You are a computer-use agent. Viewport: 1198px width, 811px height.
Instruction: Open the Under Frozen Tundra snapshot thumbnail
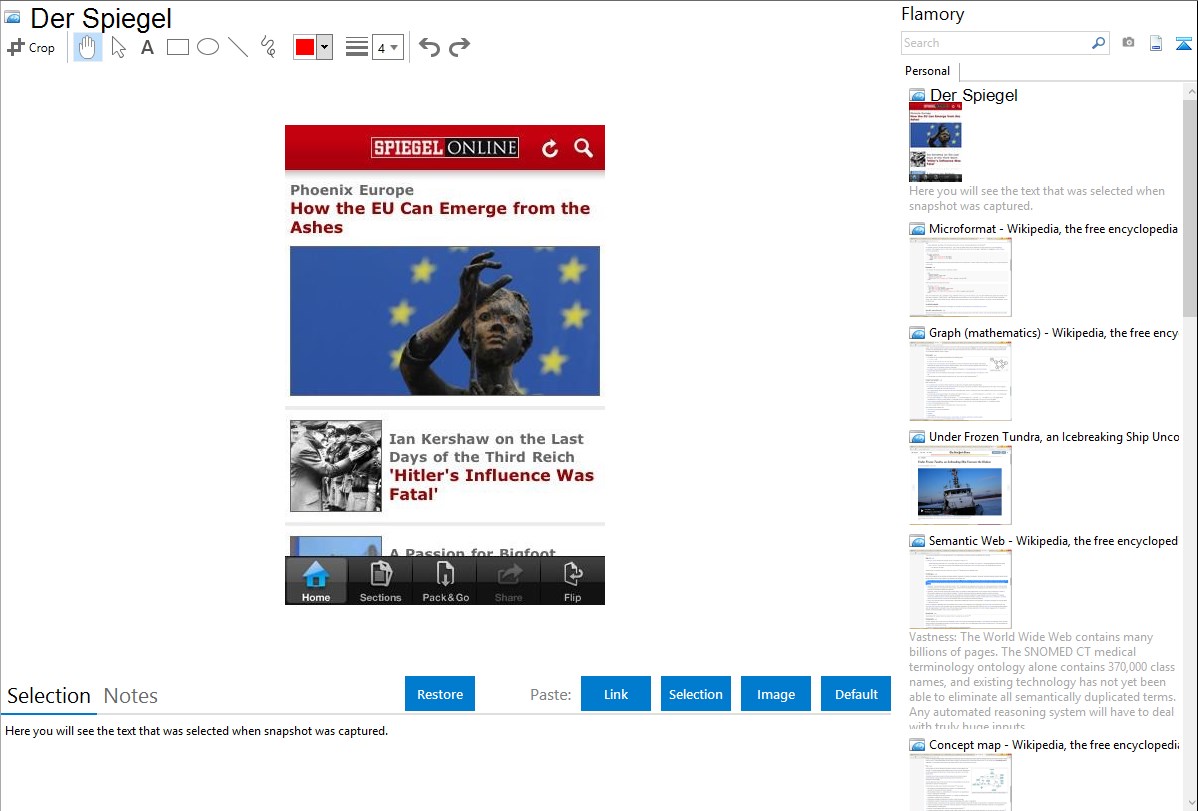(x=960, y=485)
